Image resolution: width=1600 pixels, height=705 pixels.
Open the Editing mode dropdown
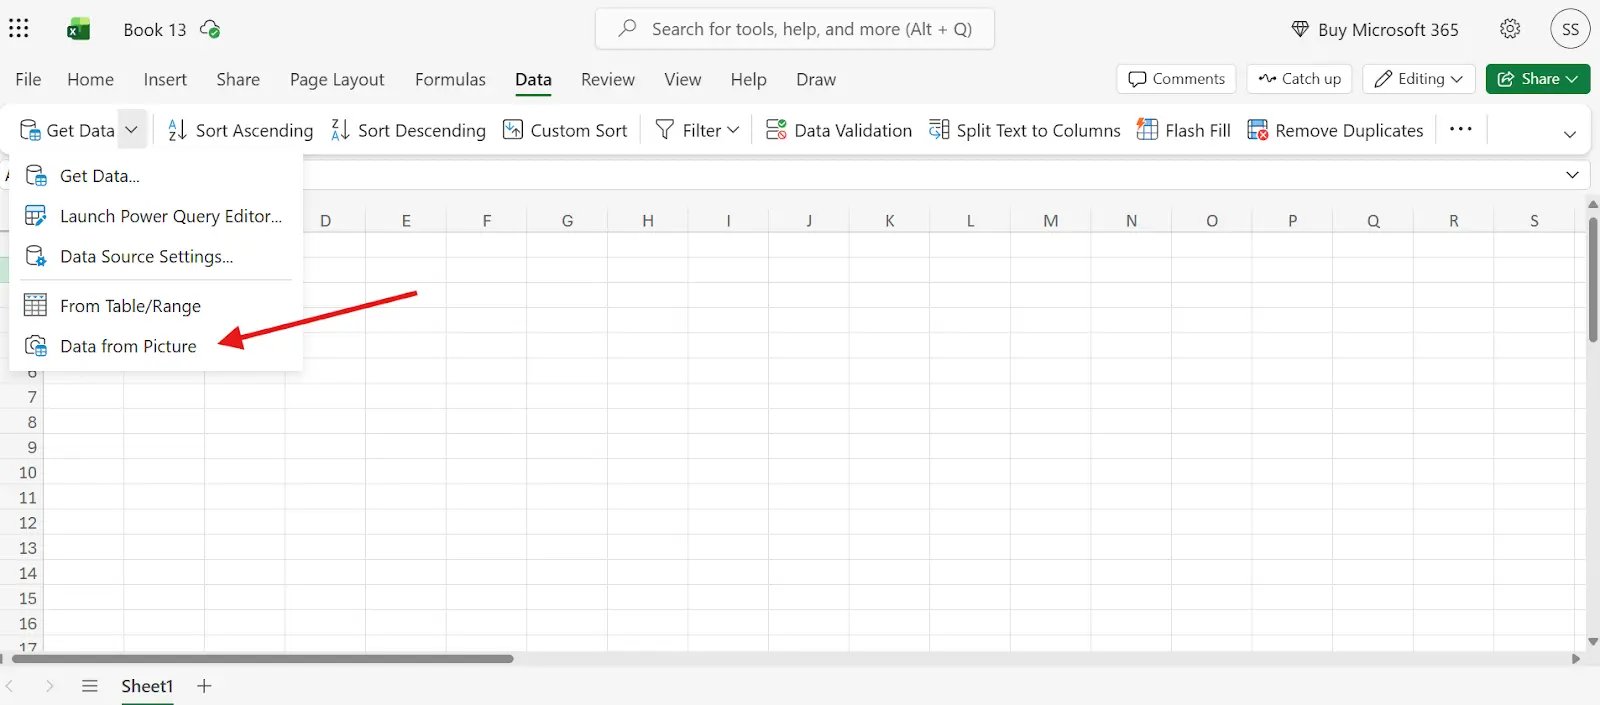1418,79
